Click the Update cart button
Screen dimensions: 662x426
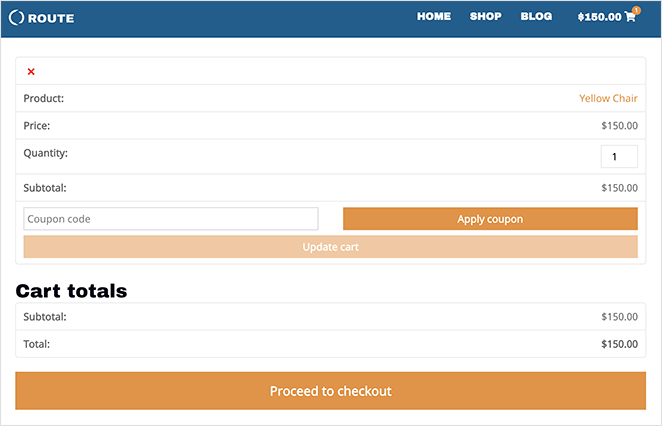pos(331,247)
